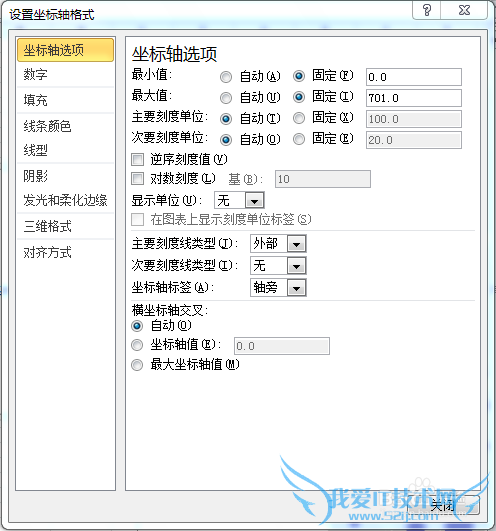Open the 对齐方式 category

click(x=65, y=252)
